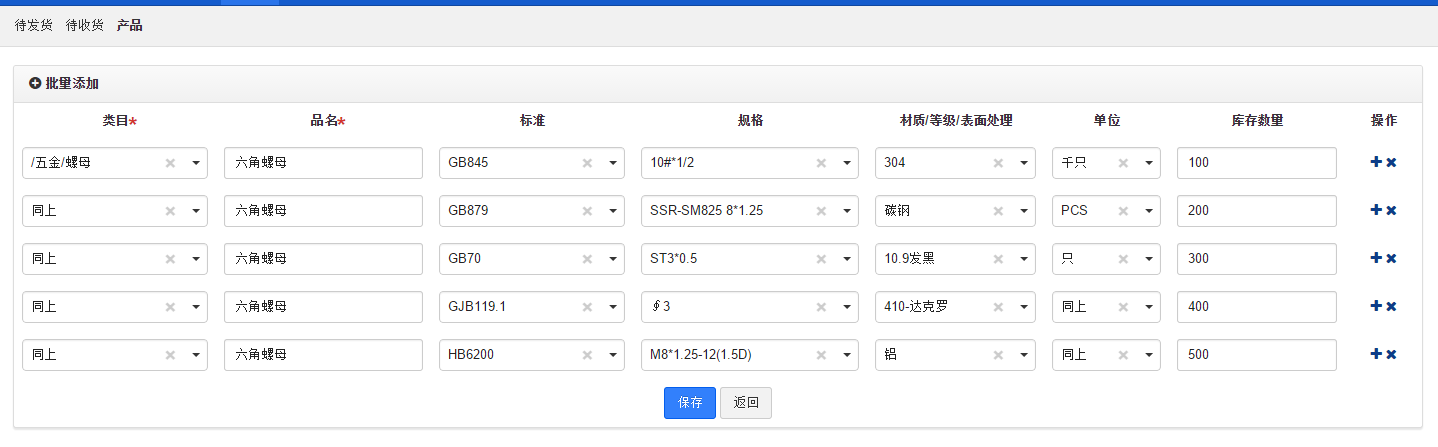Open the PCS unit dropdown

tap(1148, 211)
